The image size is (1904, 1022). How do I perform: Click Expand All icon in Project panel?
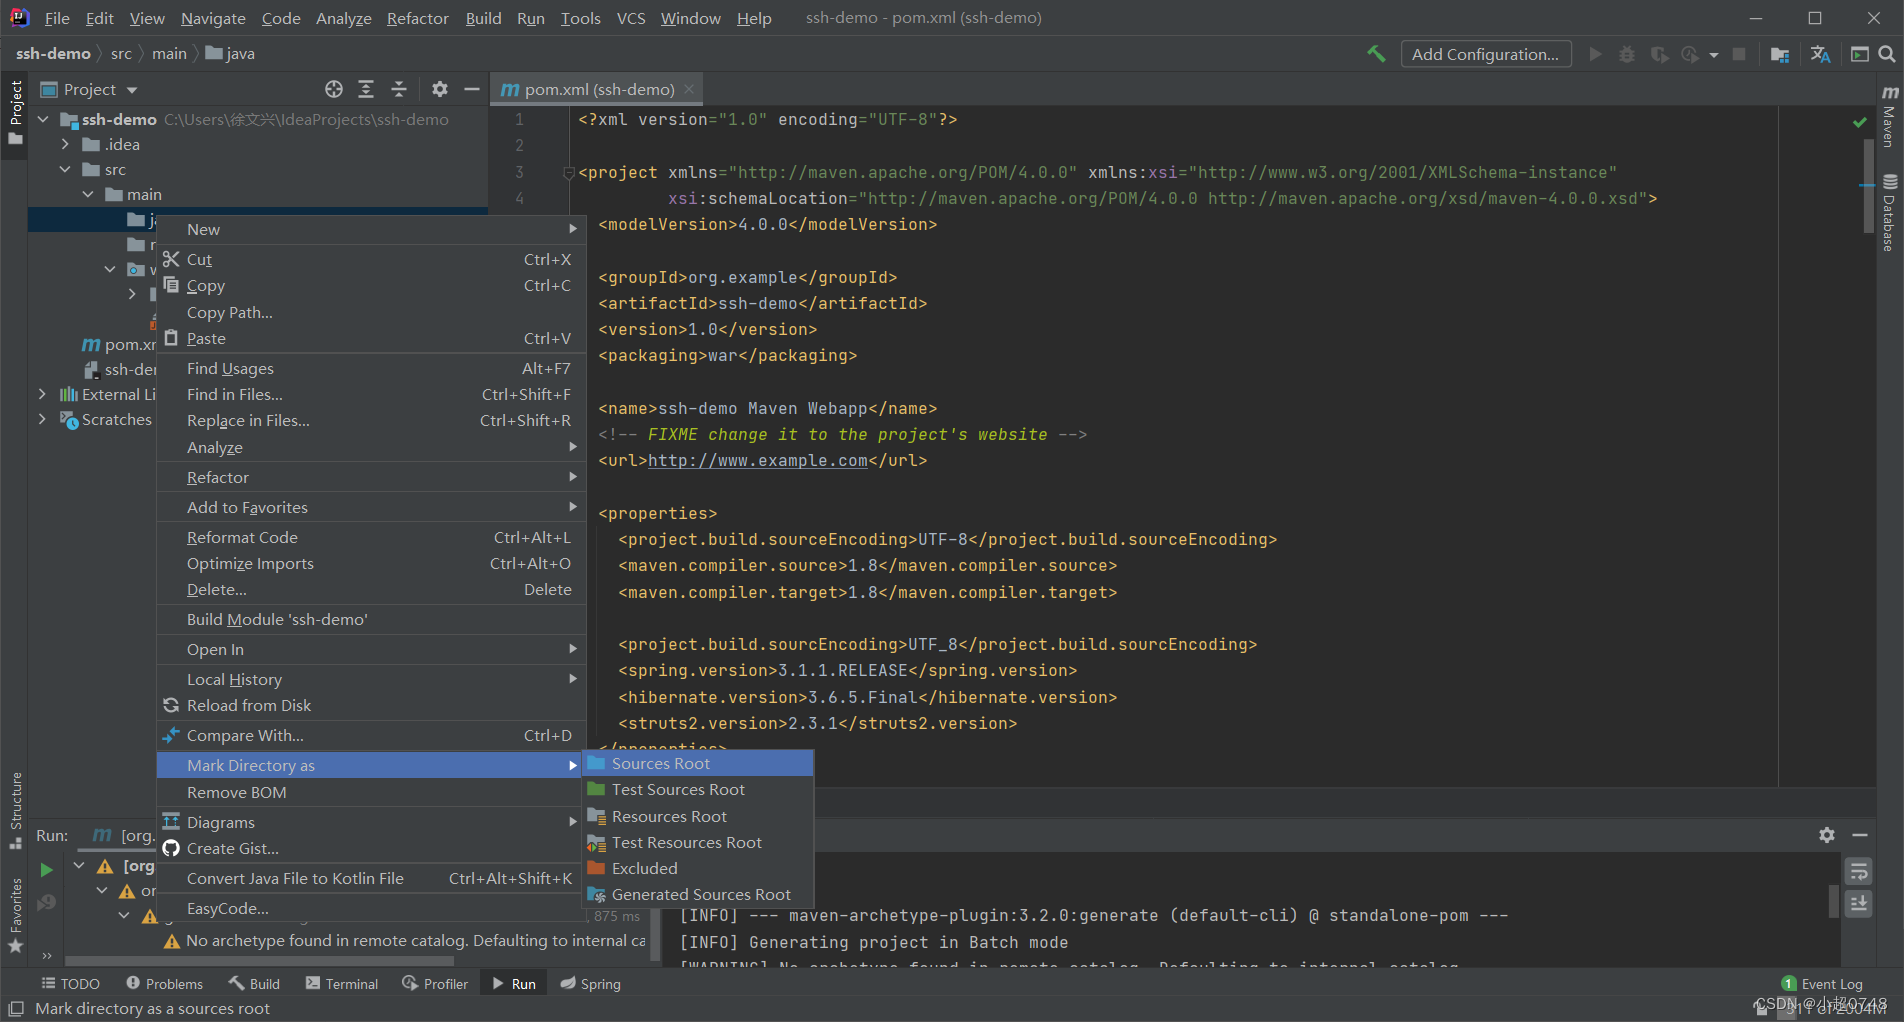366,89
